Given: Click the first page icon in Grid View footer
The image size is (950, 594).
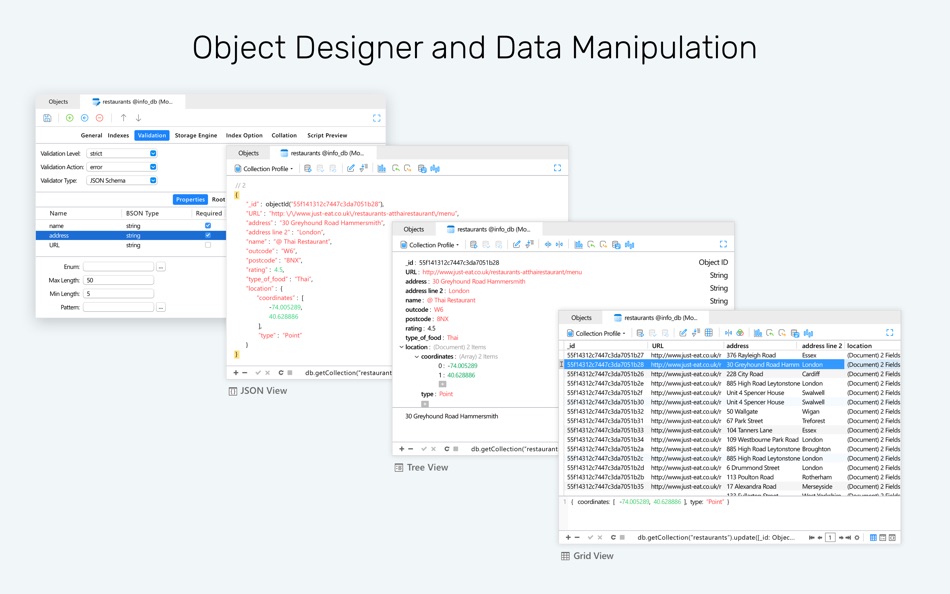Looking at the screenshot, I should [x=812, y=538].
